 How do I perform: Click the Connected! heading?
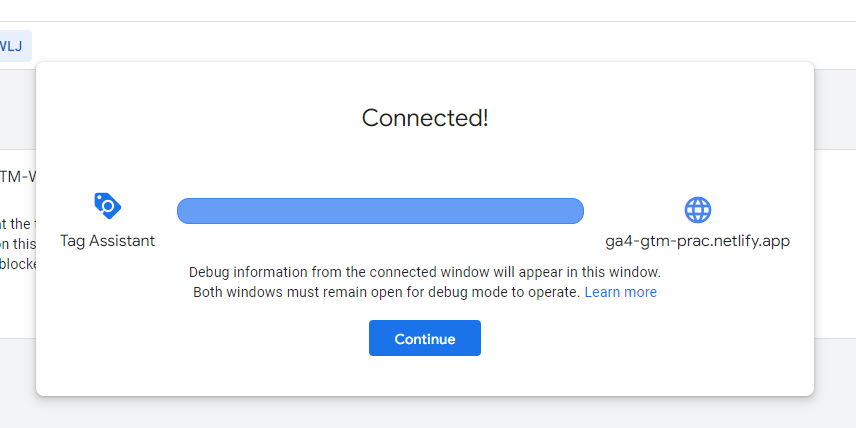(425, 118)
